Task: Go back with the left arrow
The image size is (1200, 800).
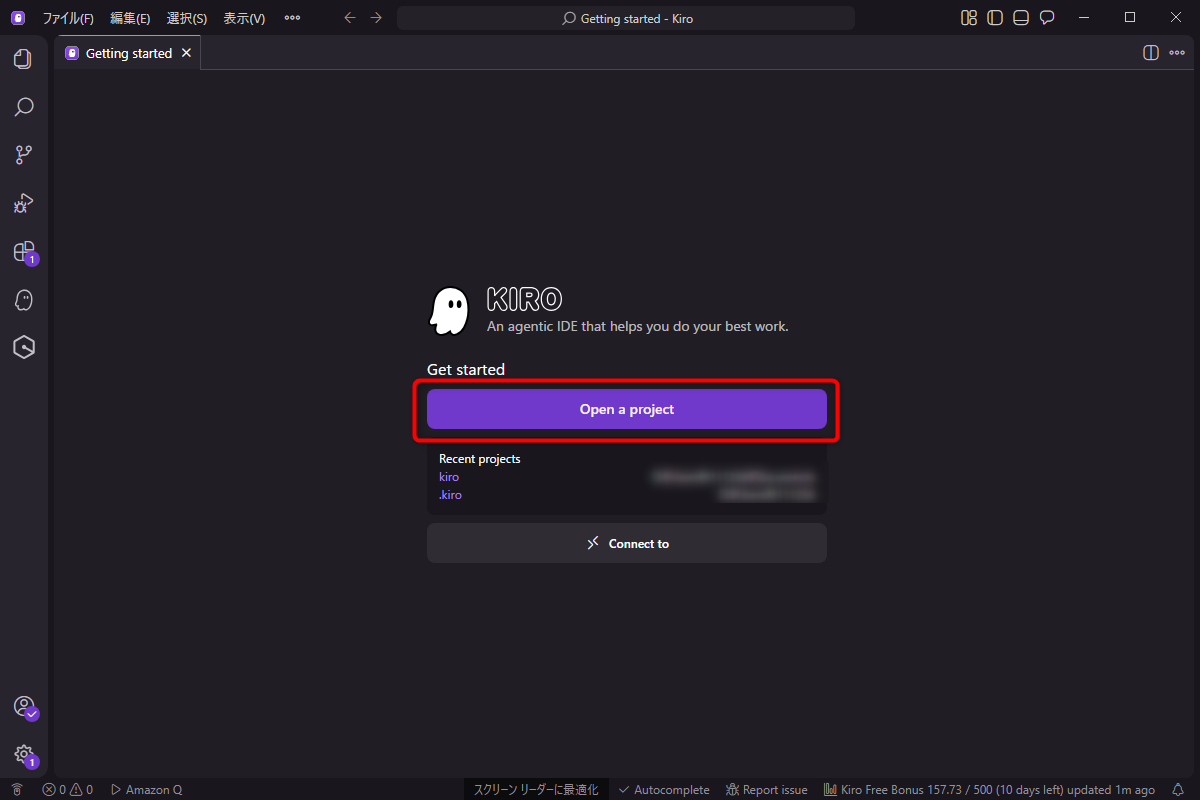Action: pos(349,18)
